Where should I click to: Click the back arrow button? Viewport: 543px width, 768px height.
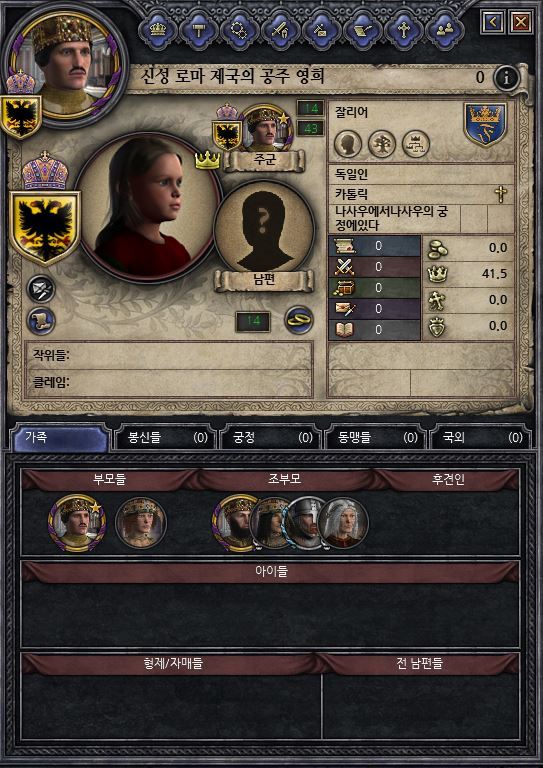coord(492,22)
